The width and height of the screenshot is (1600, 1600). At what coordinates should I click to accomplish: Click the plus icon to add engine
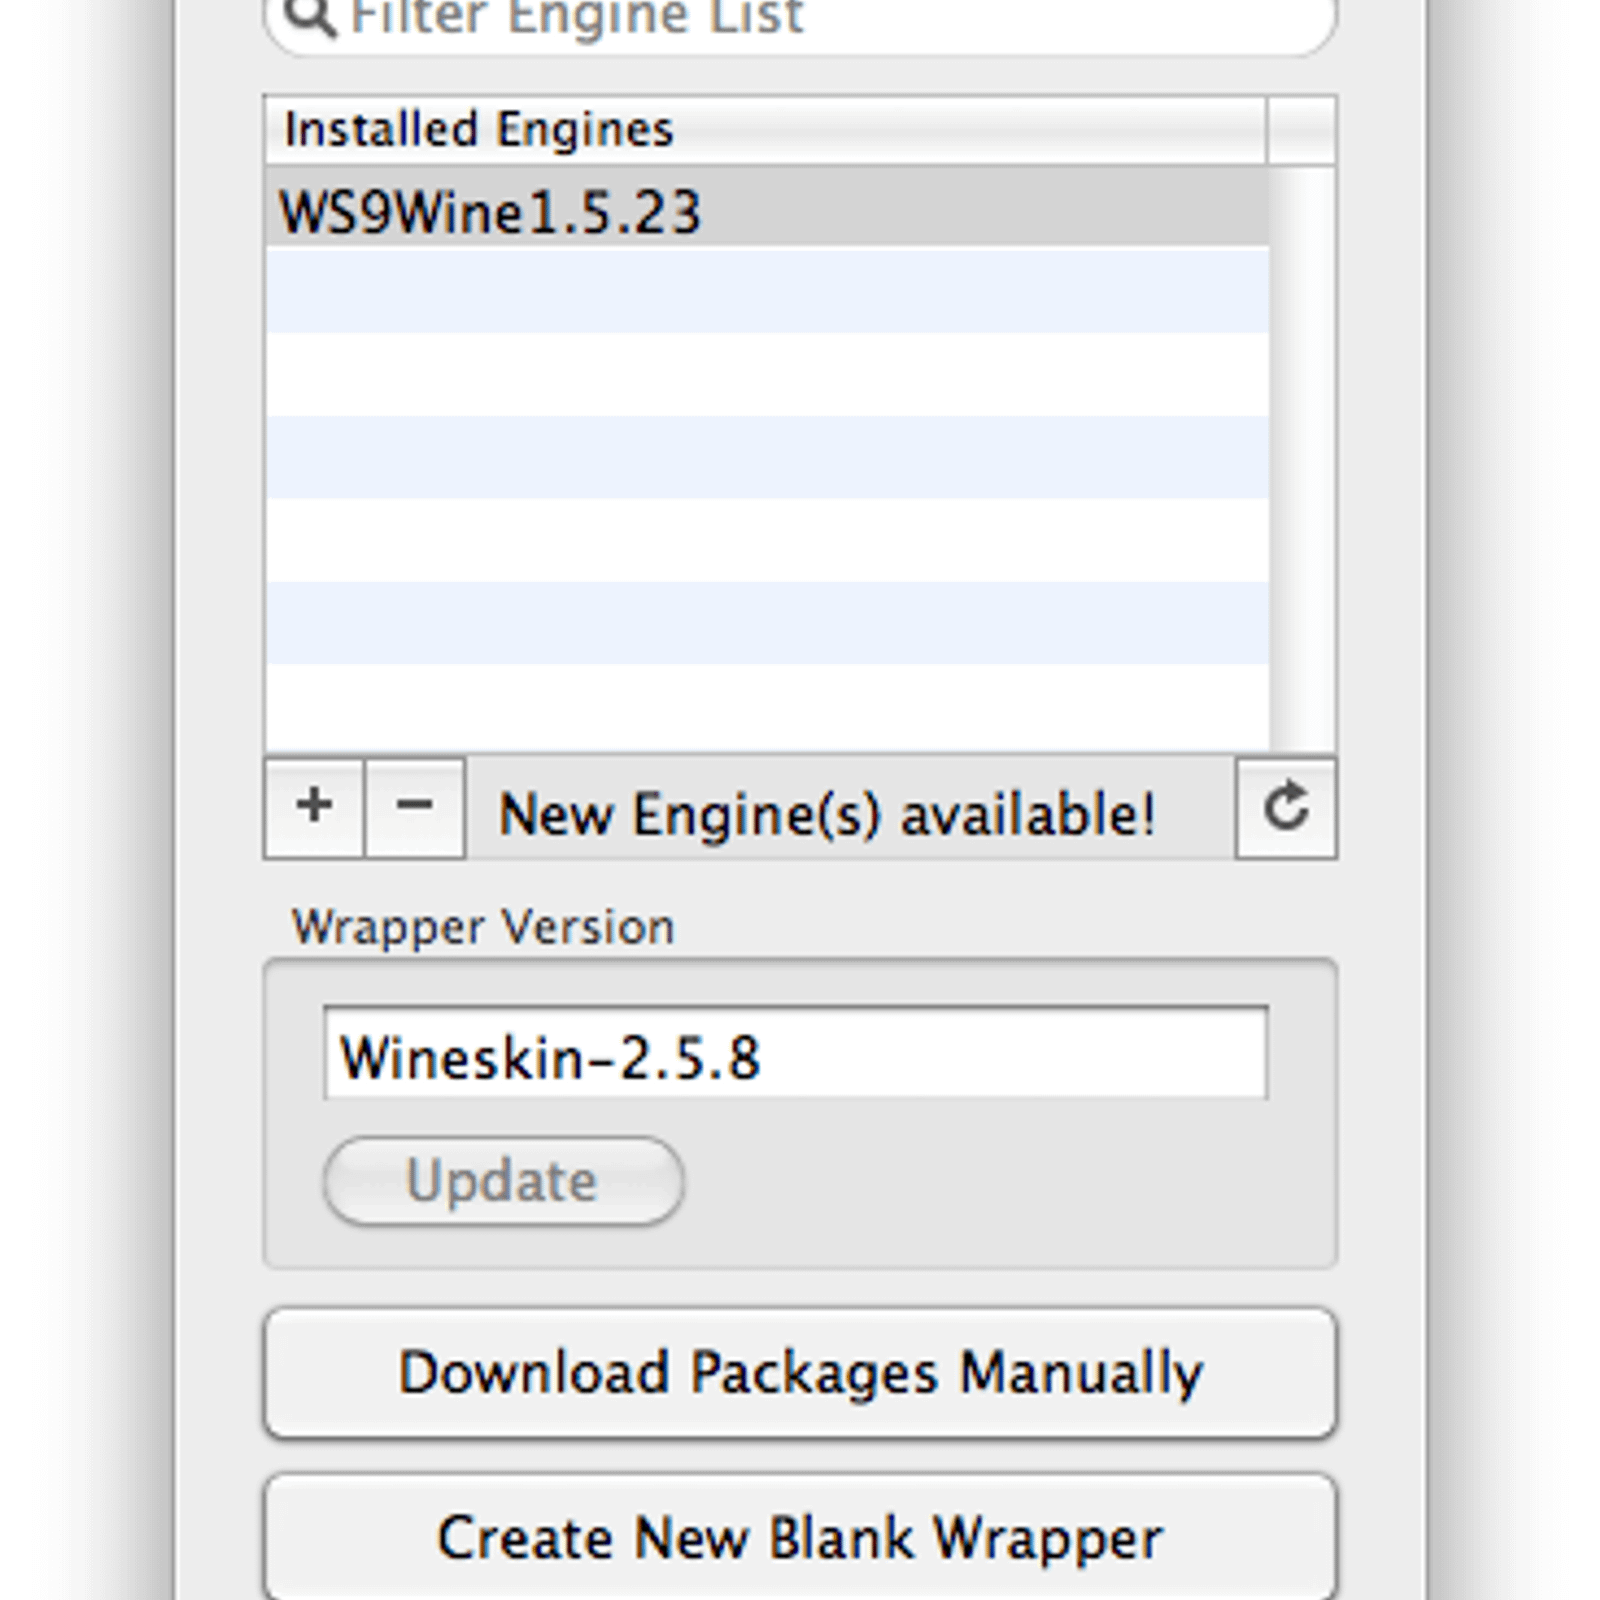pyautogui.click(x=314, y=807)
